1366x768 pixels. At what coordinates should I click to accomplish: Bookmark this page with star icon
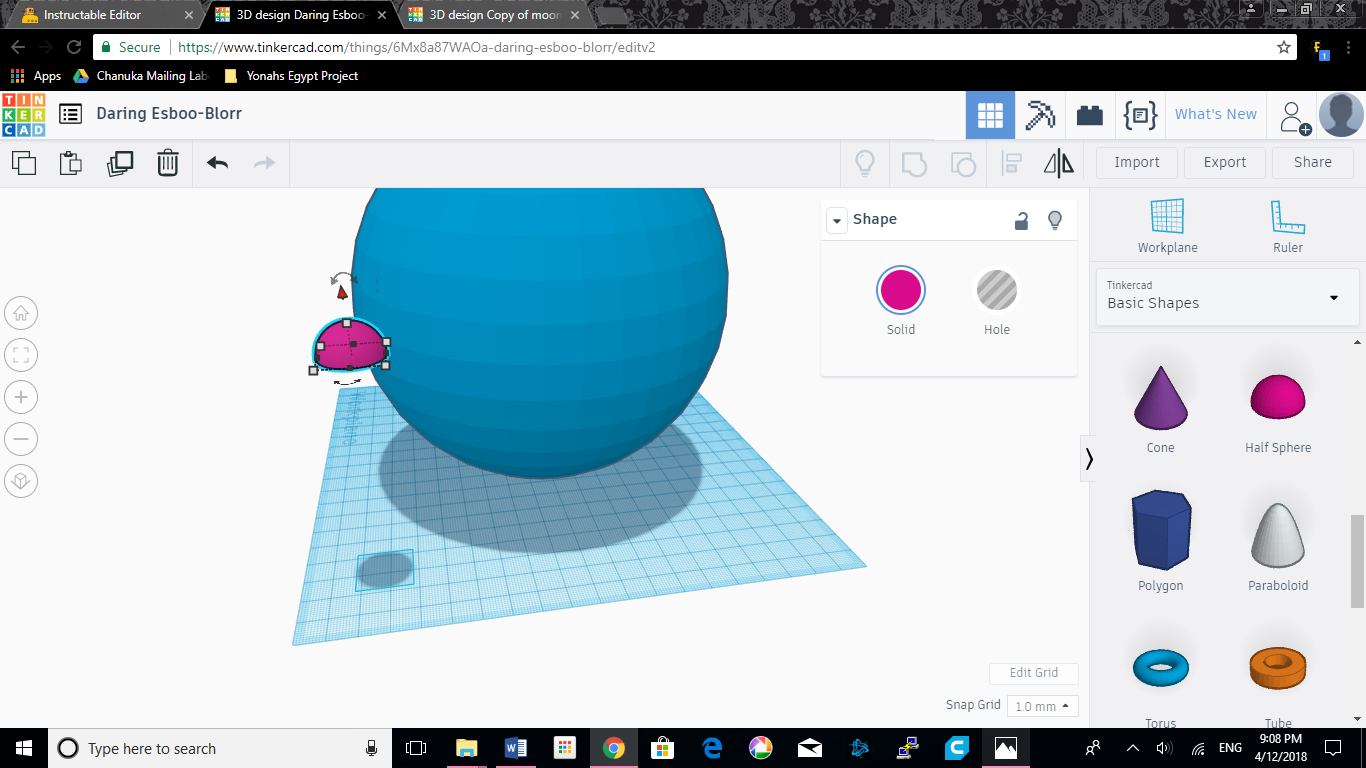(x=1284, y=47)
